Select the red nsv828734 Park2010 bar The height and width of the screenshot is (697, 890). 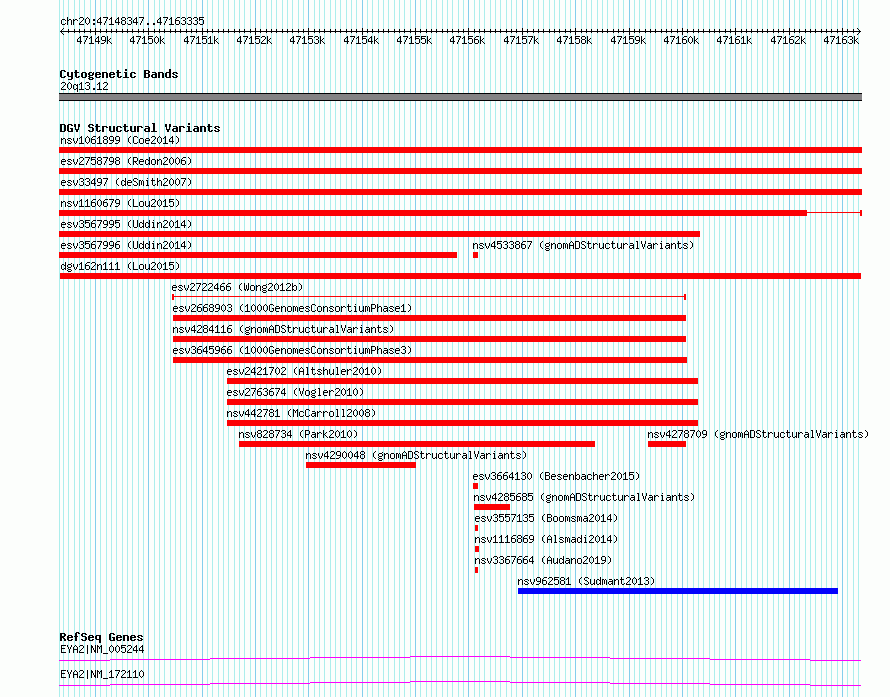coord(417,444)
